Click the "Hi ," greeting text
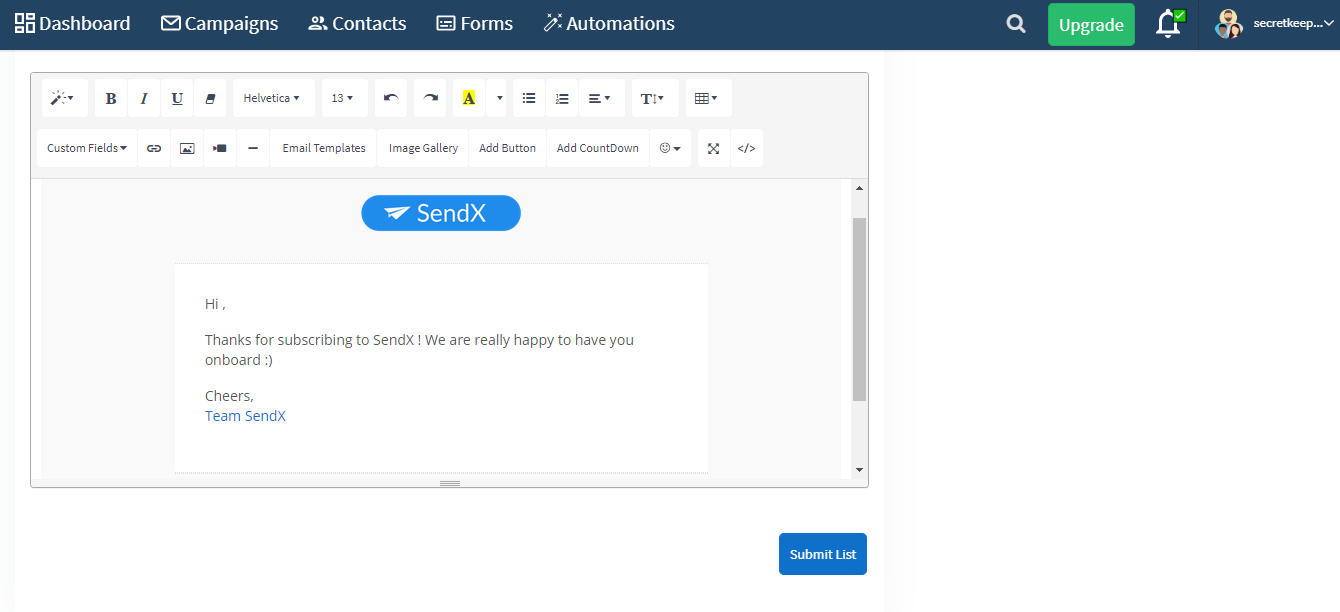The height and width of the screenshot is (612, 1340). [x=216, y=304]
